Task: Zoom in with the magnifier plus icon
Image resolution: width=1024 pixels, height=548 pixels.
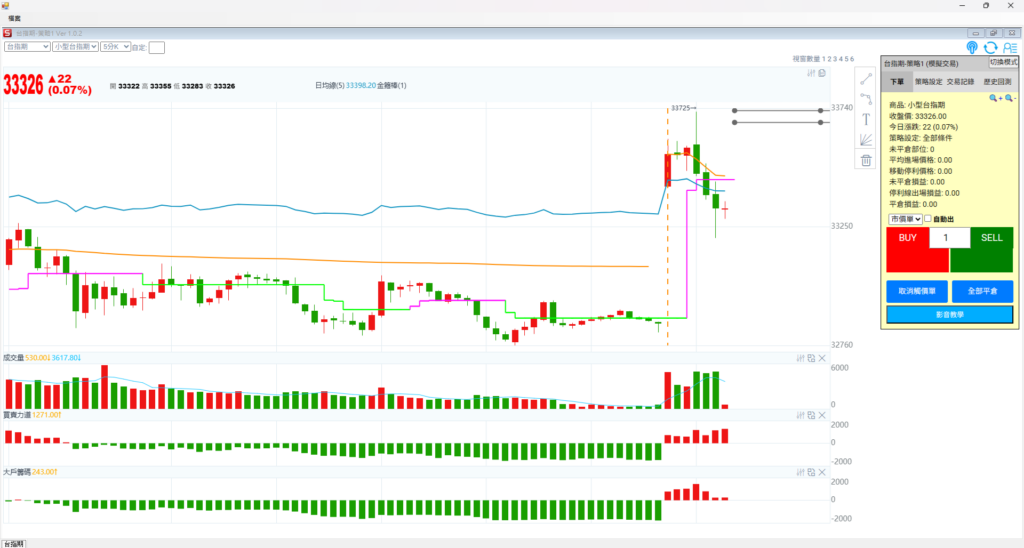Action: (x=994, y=98)
